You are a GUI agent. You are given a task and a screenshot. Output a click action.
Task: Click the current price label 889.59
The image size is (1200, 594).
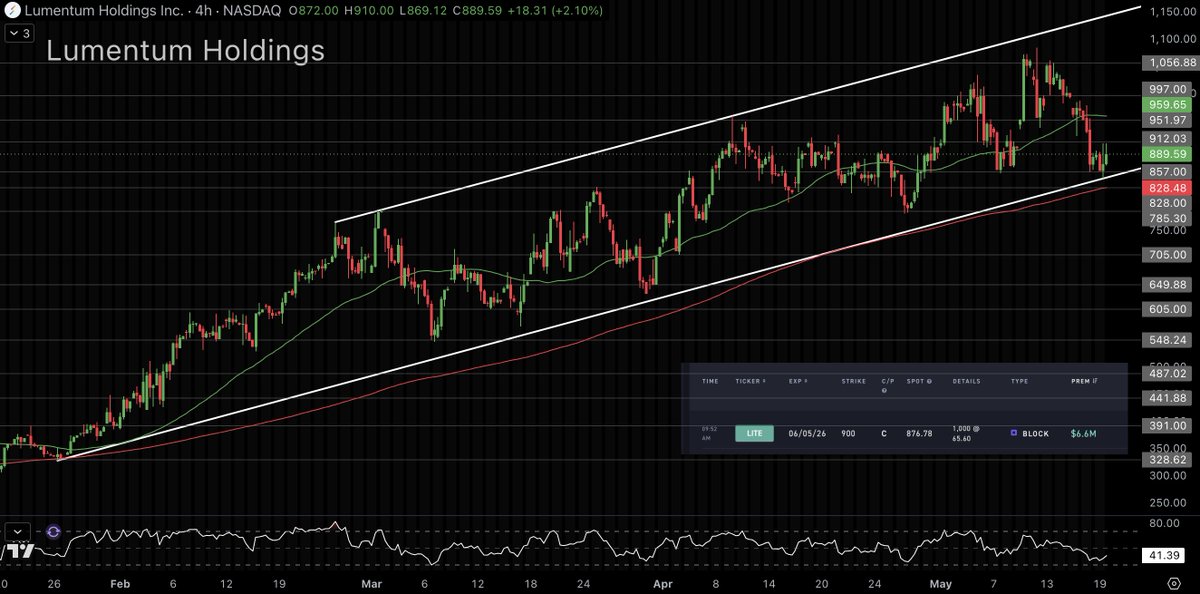(1167, 154)
